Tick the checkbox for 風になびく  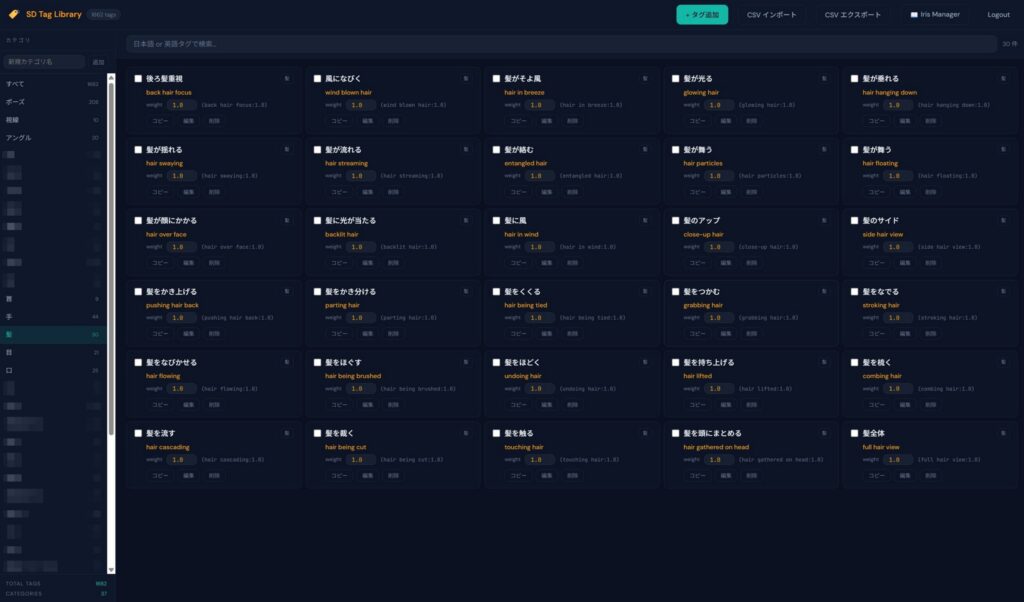coord(317,78)
